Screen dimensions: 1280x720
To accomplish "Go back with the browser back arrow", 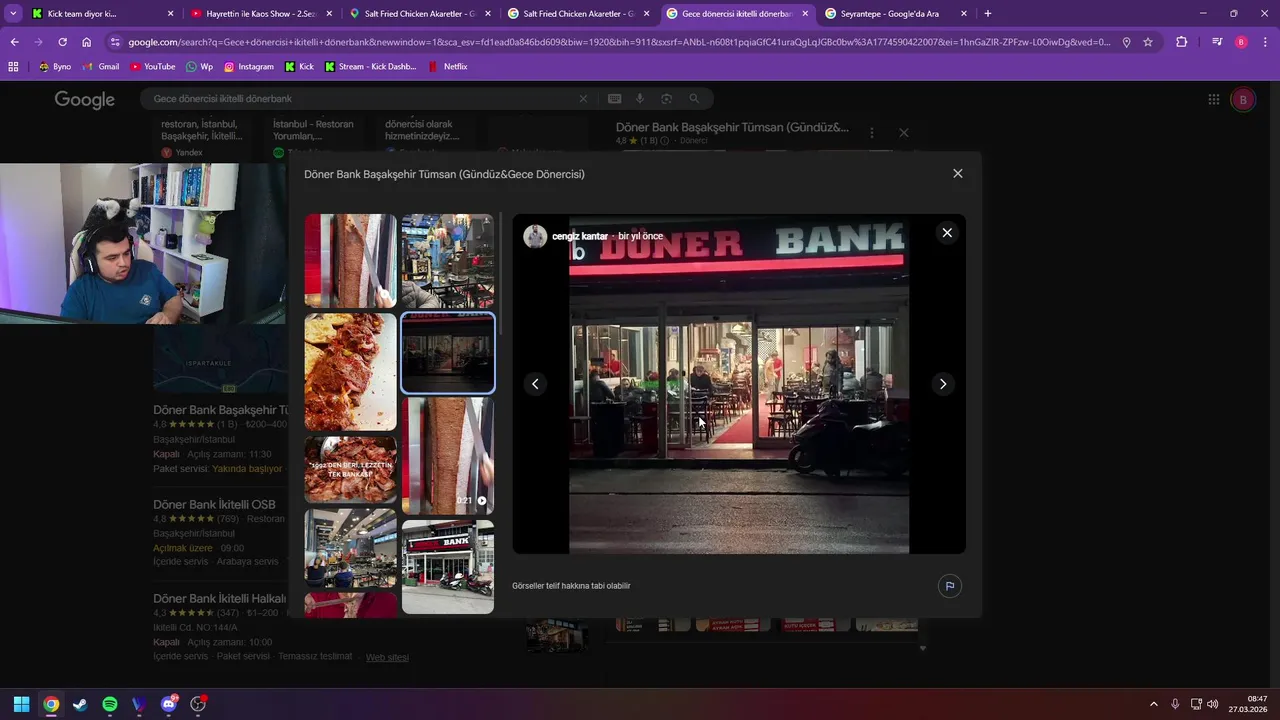I will coord(14,42).
